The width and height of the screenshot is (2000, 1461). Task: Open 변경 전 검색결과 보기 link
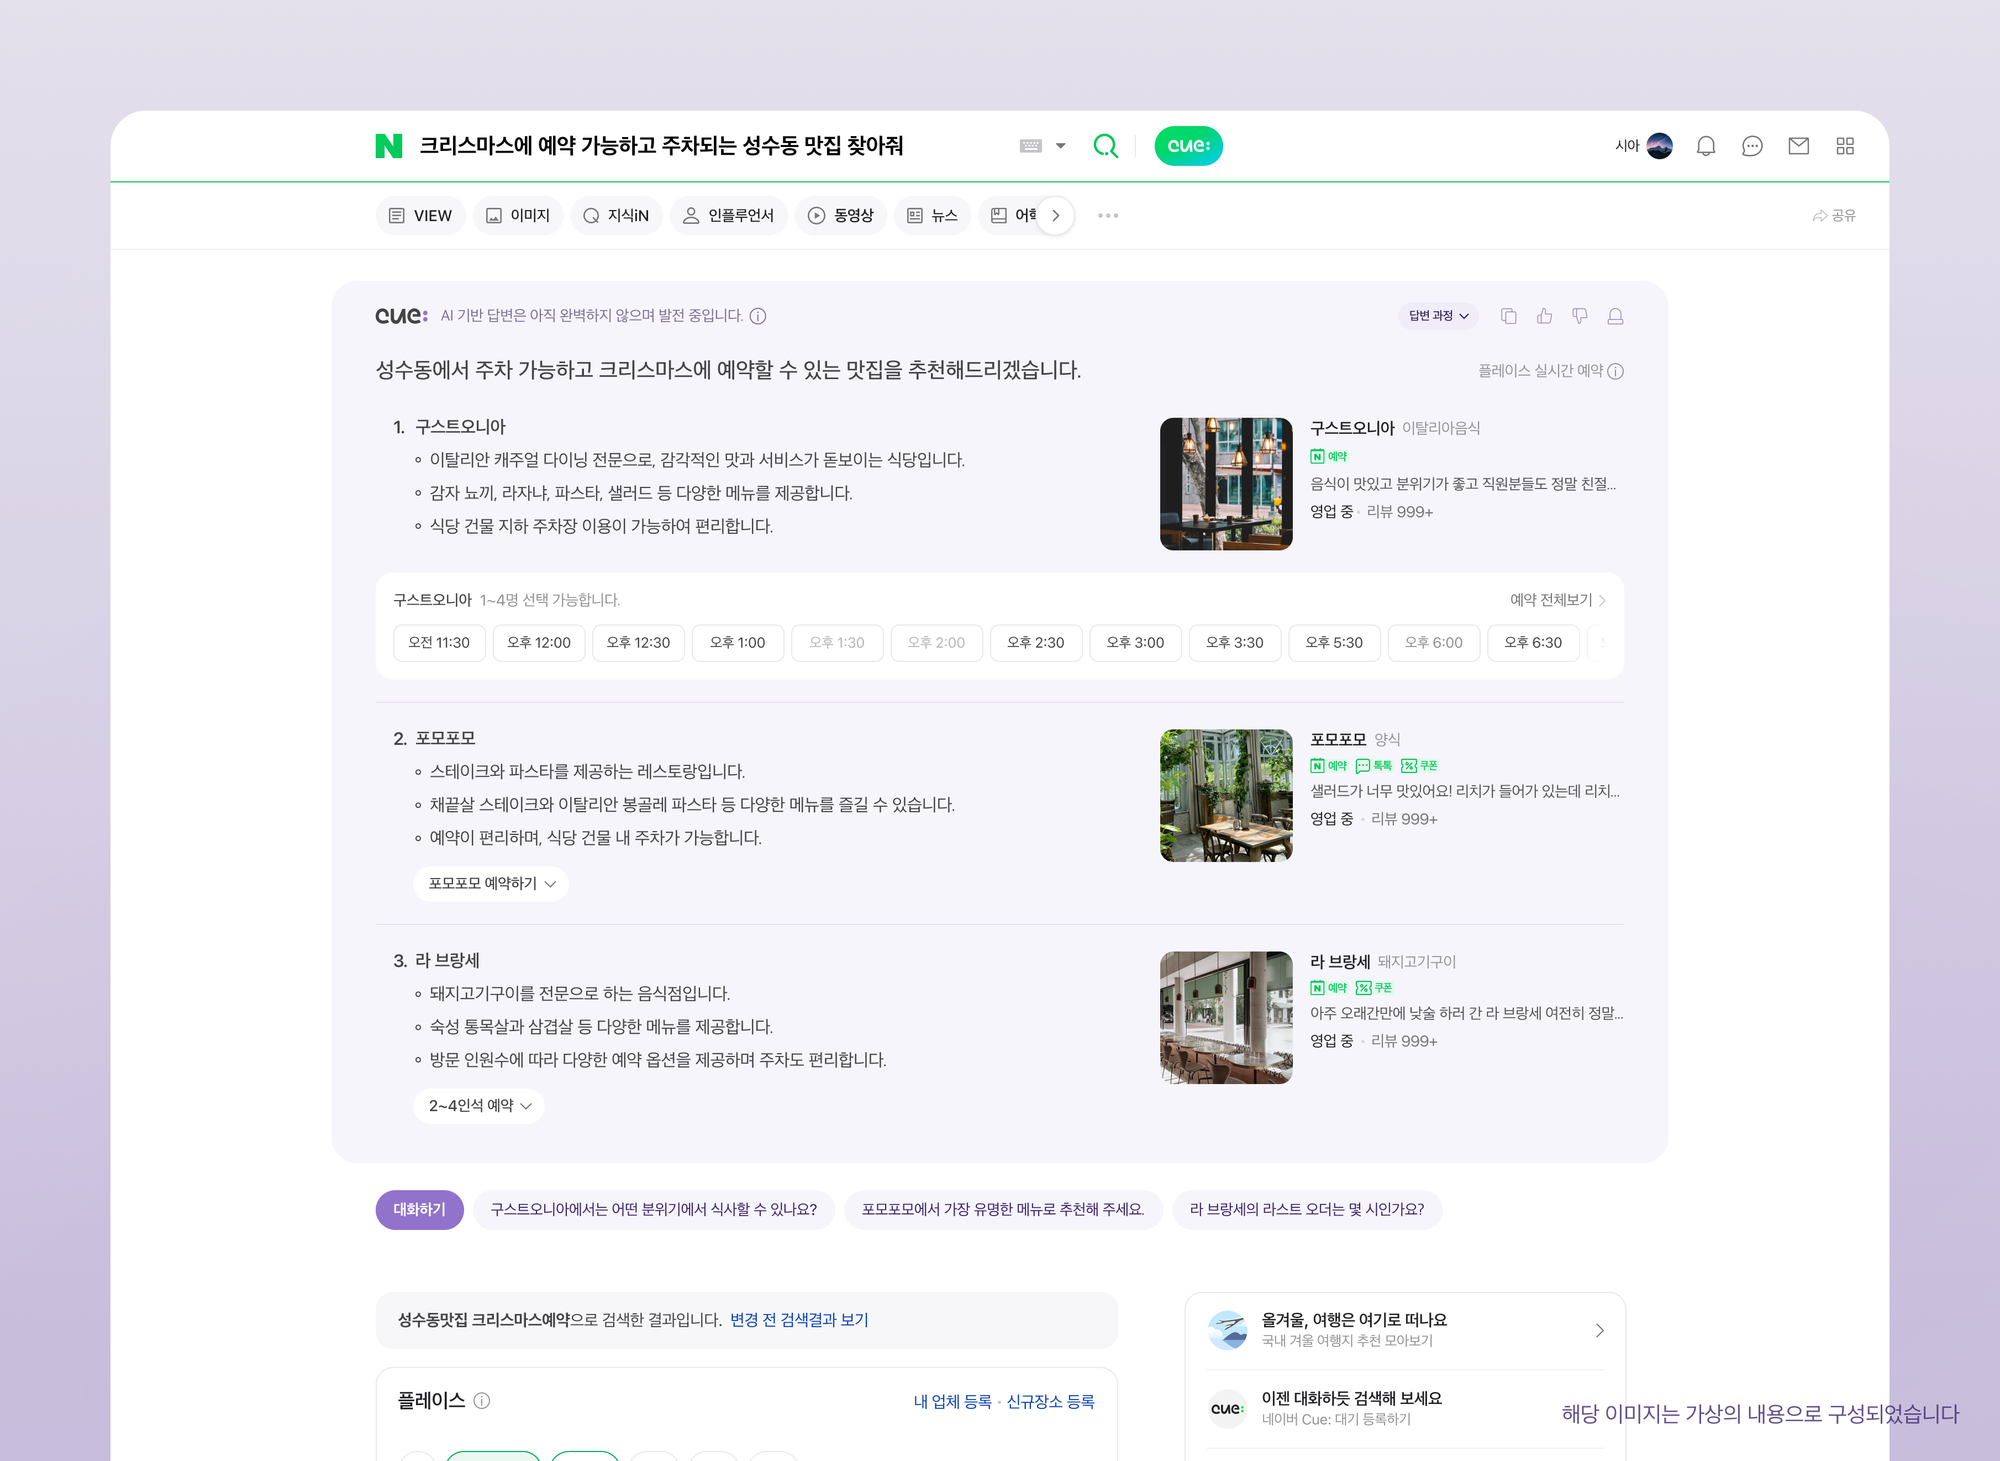(x=800, y=1320)
